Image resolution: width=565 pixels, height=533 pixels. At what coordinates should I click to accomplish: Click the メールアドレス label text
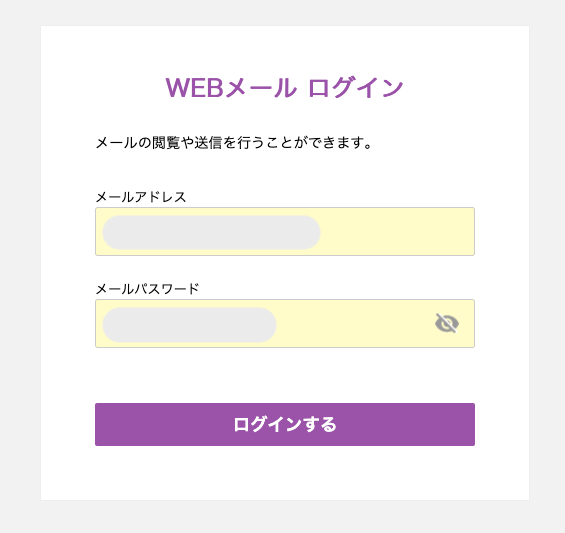[x=141, y=197]
